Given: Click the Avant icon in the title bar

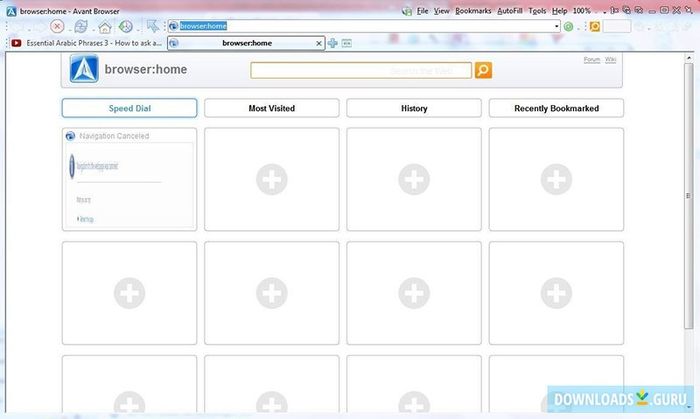Looking at the screenshot, I should click(x=11, y=11).
